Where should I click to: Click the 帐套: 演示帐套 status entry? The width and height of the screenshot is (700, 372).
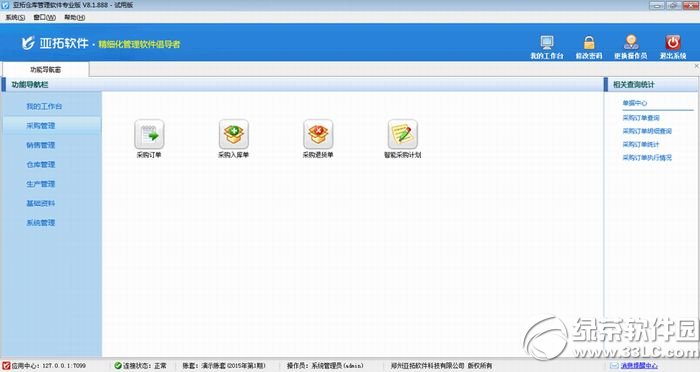[x=224, y=366]
